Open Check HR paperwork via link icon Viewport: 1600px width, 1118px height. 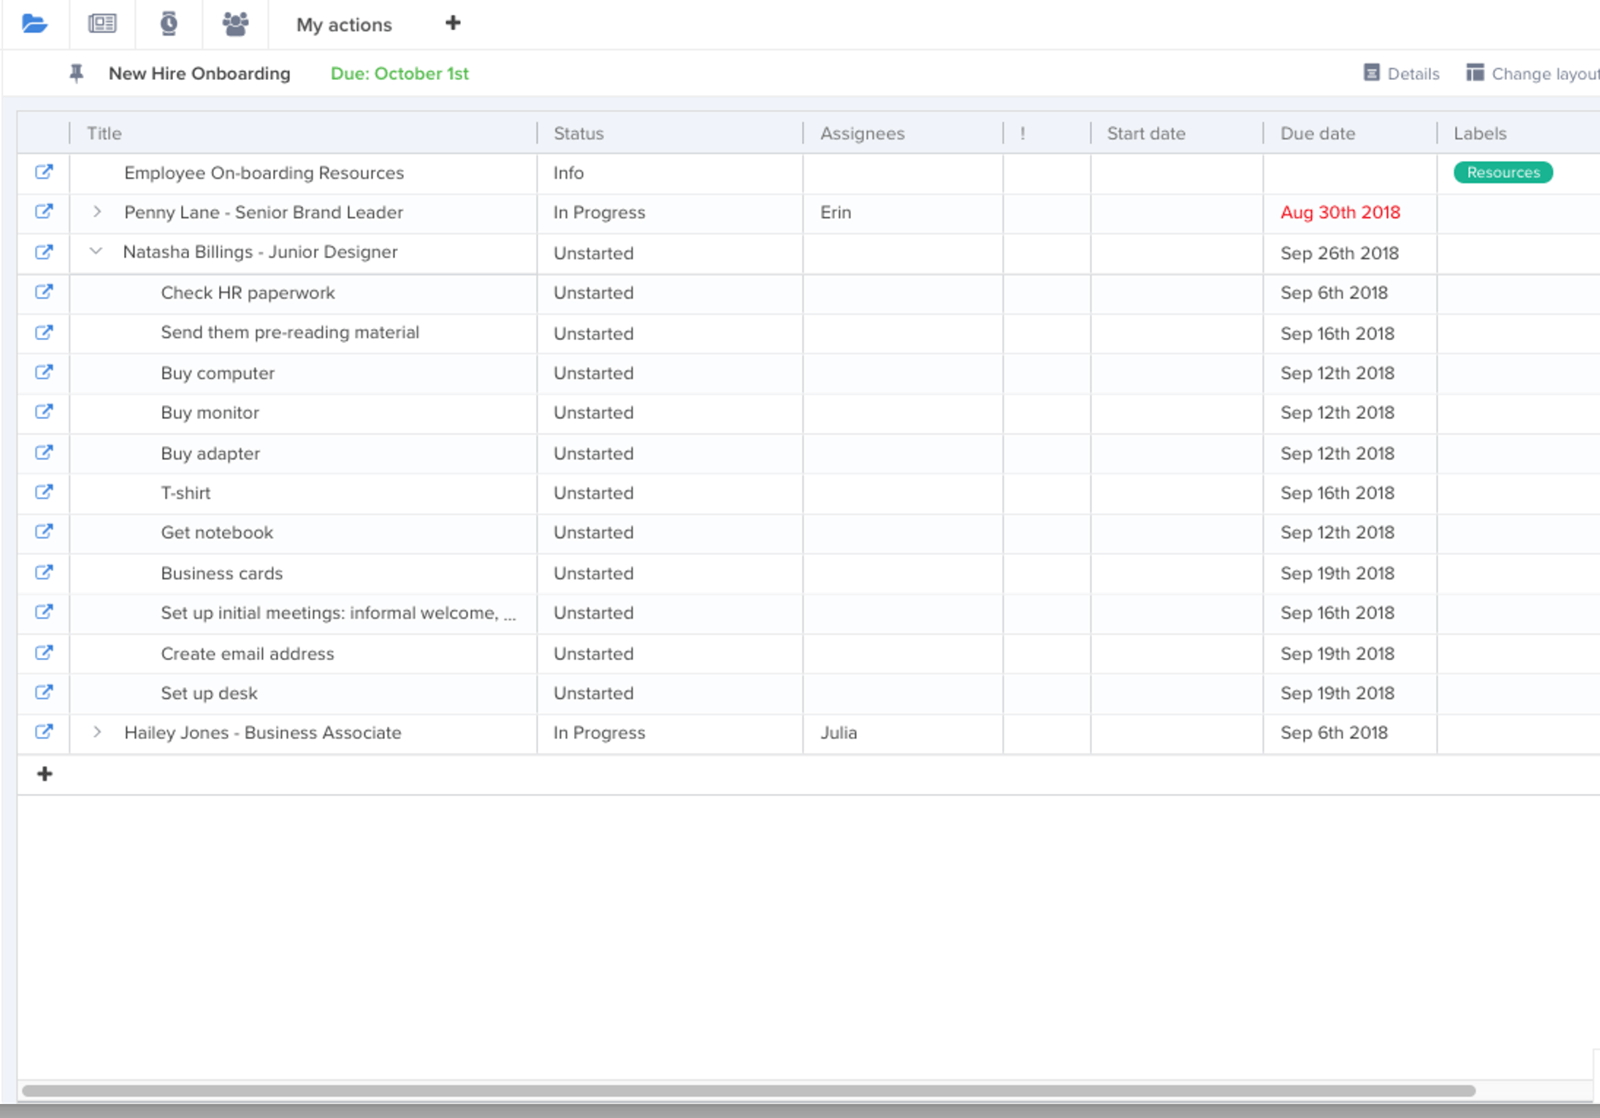44,292
